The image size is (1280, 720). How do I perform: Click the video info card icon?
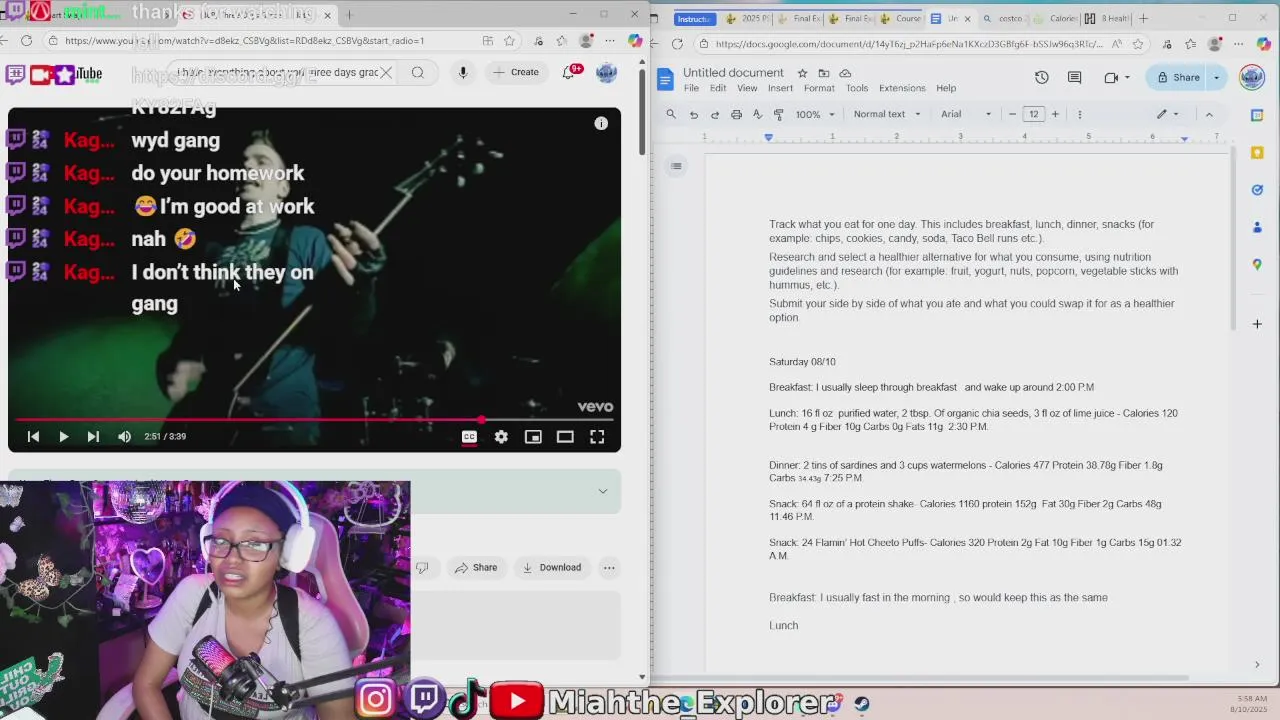[x=601, y=123]
